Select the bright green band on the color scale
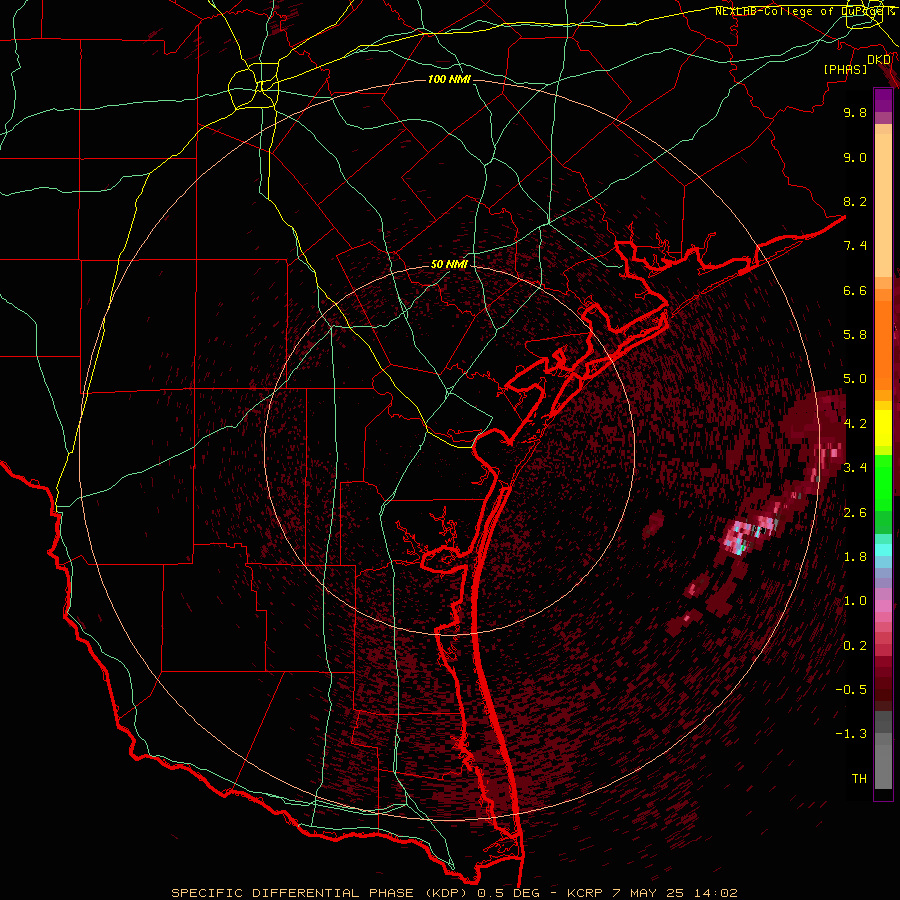 [883, 482]
